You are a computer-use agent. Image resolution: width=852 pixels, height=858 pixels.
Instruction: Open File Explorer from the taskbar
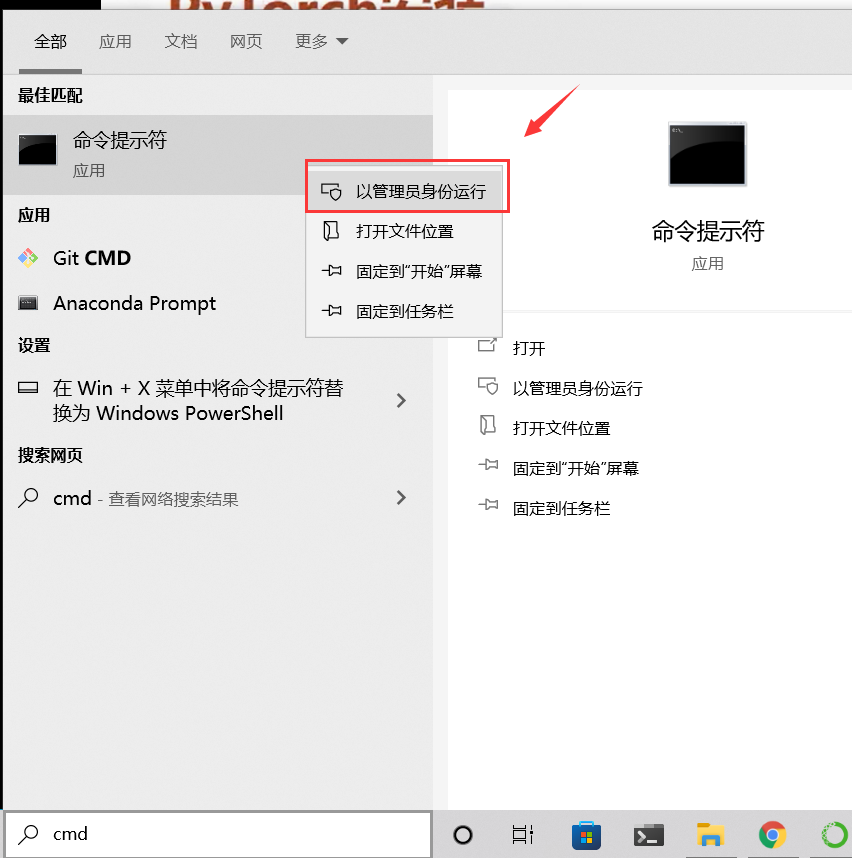pos(710,835)
